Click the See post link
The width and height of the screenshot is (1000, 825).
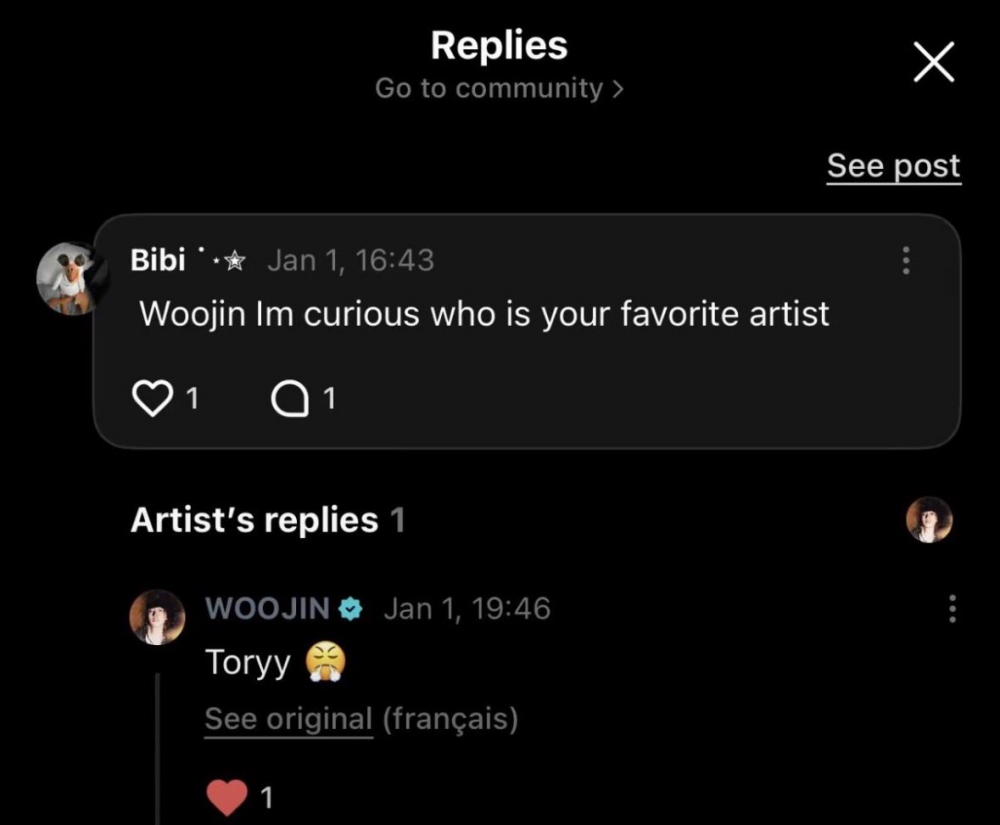(x=893, y=166)
